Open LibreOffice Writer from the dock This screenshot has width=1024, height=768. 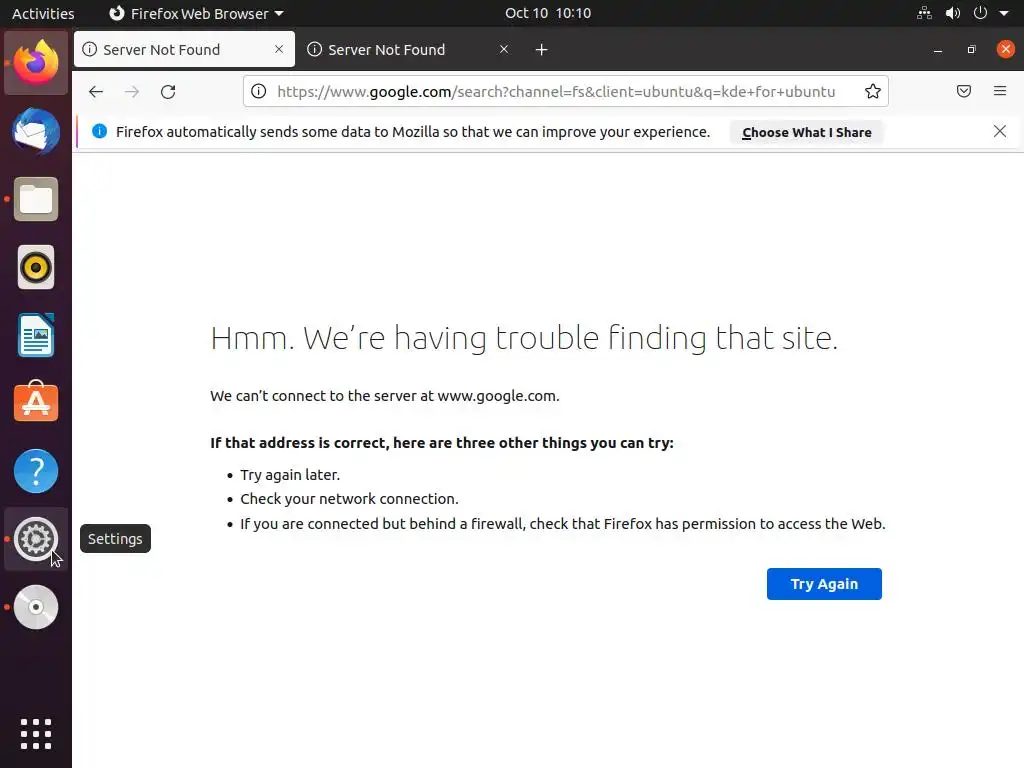click(36, 335)
